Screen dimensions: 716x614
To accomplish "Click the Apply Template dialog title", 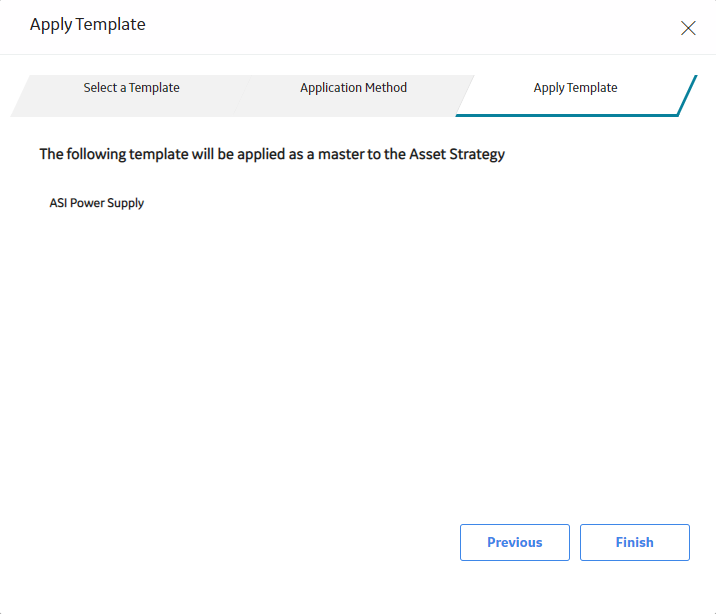I will (x=88, y=25).
